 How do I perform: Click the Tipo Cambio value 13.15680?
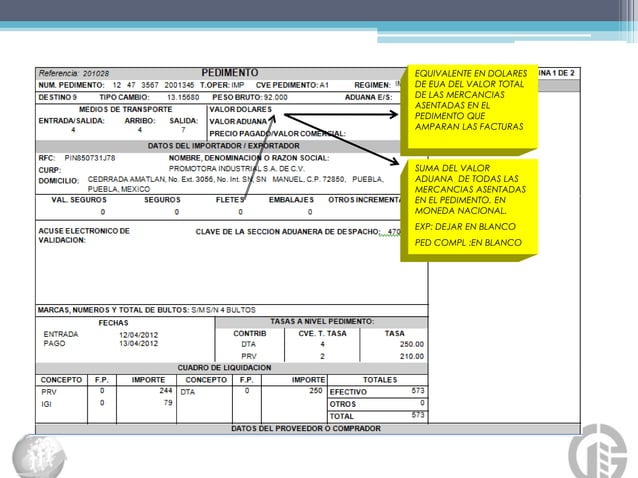(183, 98)
